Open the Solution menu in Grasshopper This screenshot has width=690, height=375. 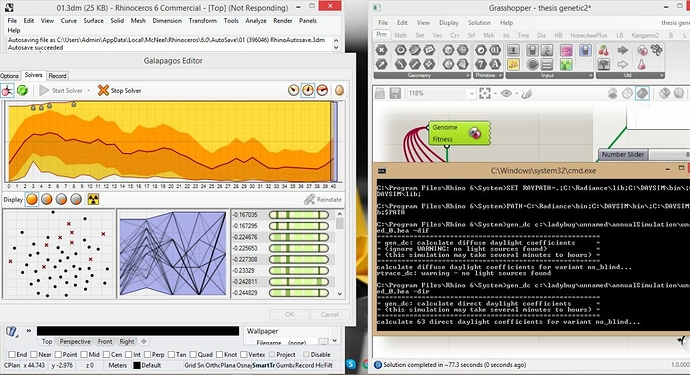tap(479, 22)
